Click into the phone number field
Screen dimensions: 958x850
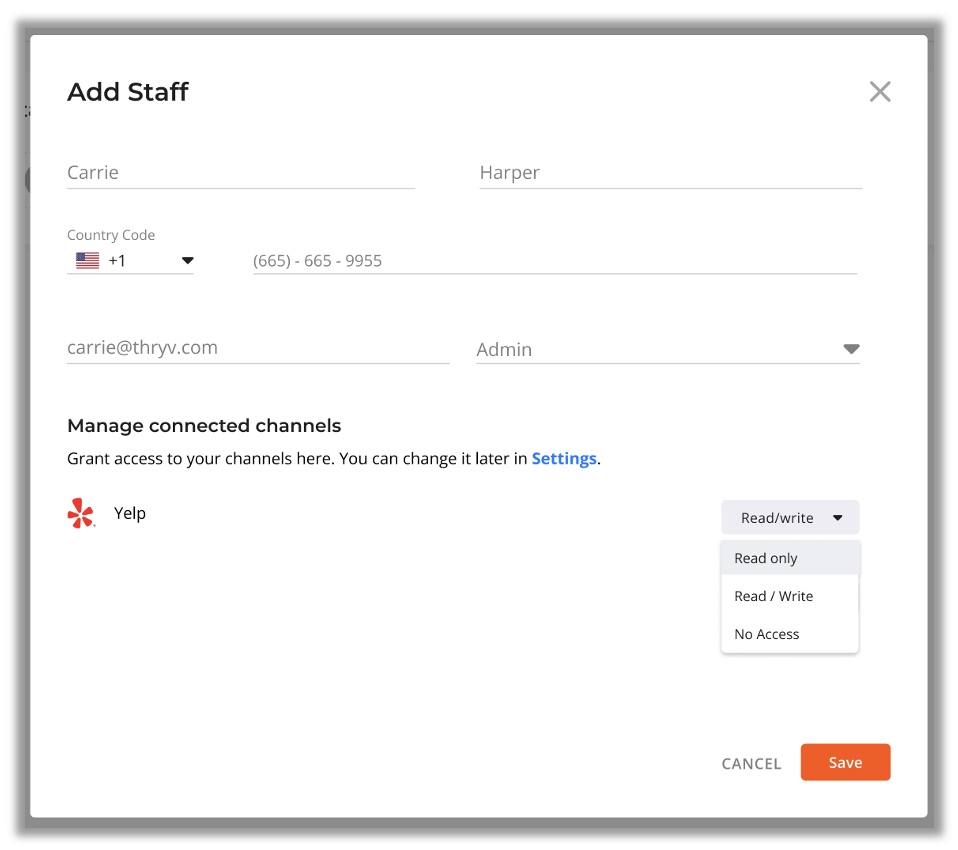tap(554, 261)
